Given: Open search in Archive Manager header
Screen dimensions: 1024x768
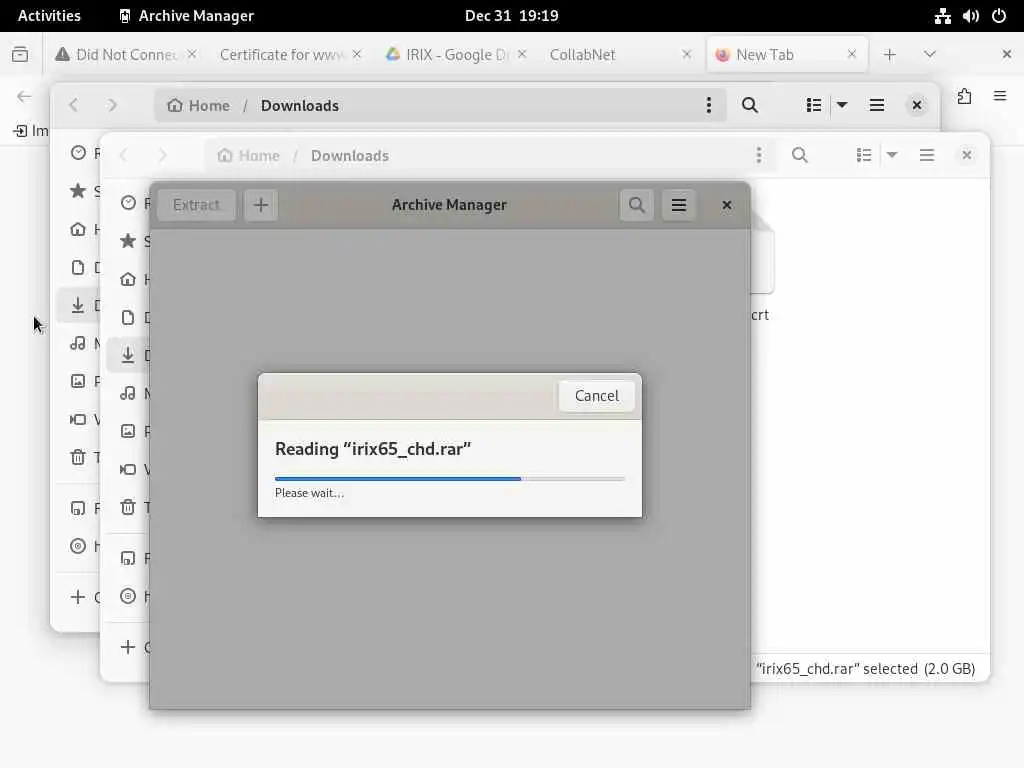Looking at the screenshot, I should (637, 205).
